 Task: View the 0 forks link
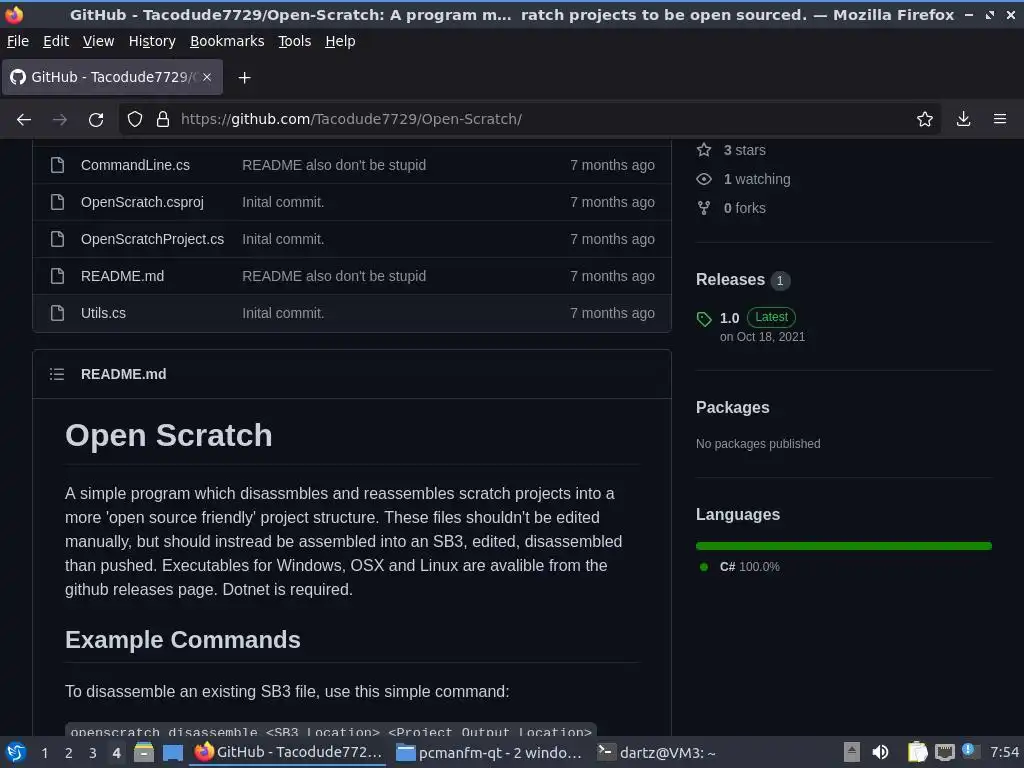coord(744,208)
